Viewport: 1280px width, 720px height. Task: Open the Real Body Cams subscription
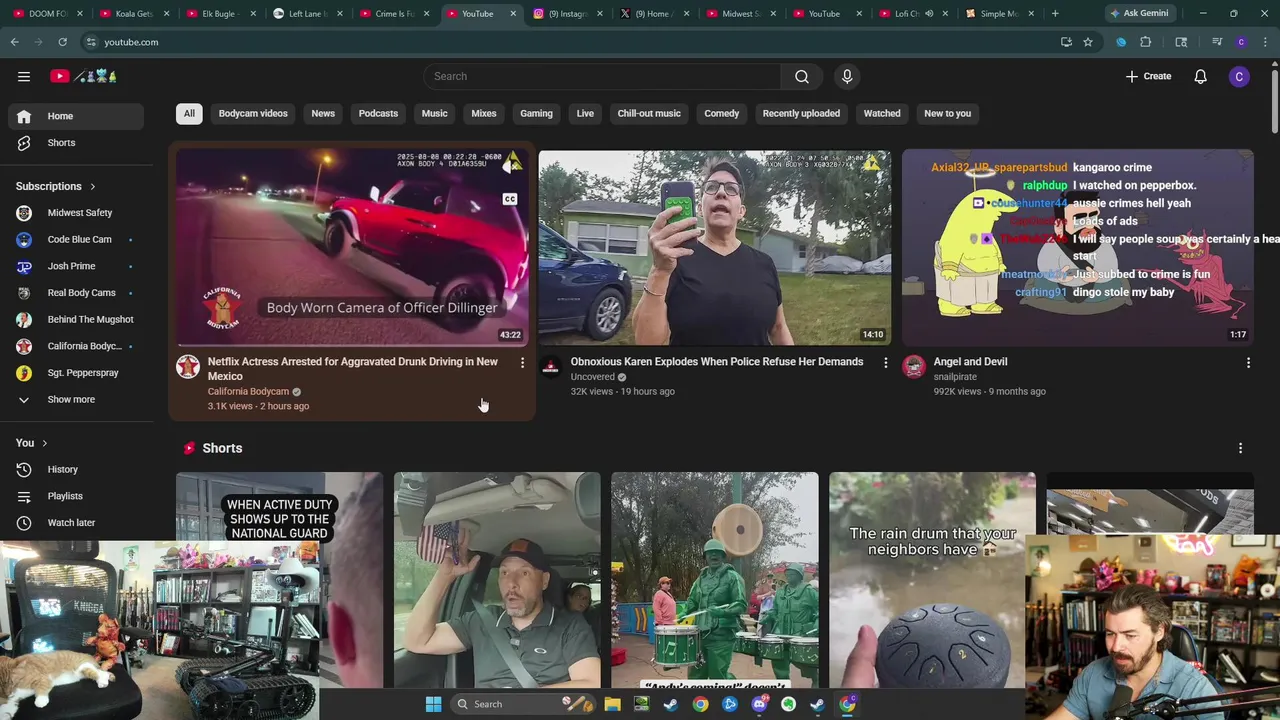[x=76, y=293]
